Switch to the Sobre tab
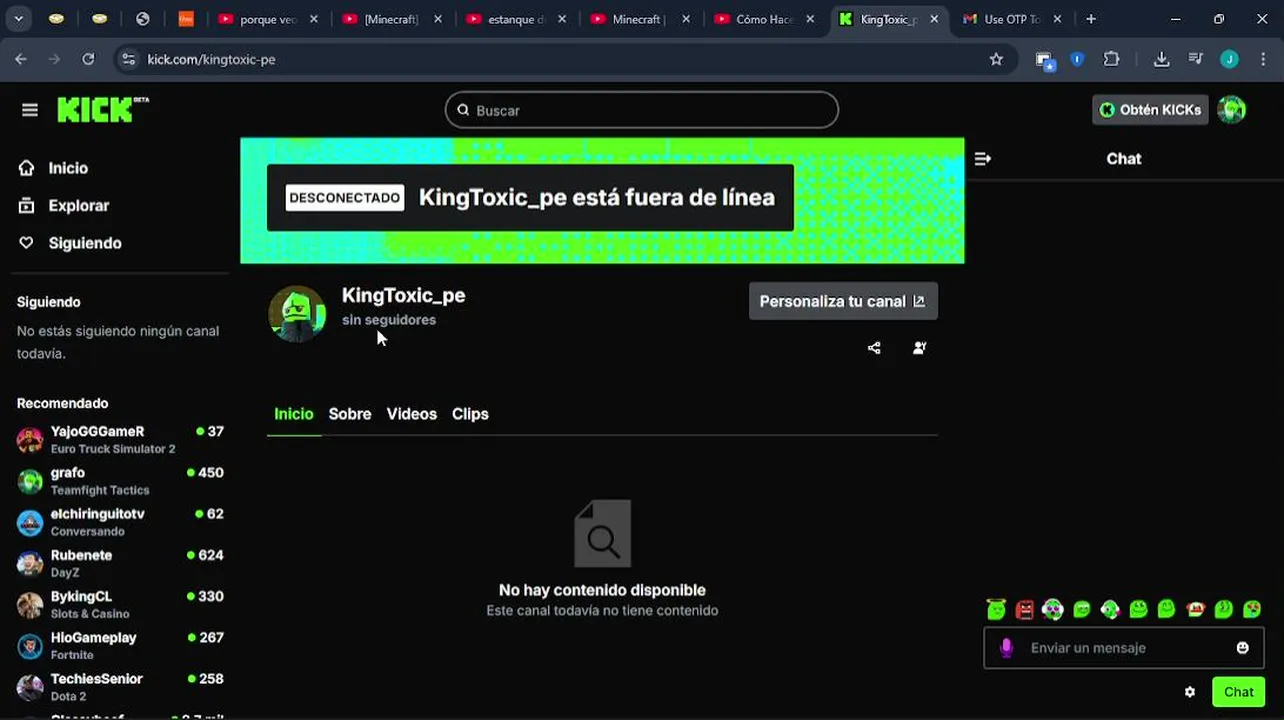 (350, 414)
